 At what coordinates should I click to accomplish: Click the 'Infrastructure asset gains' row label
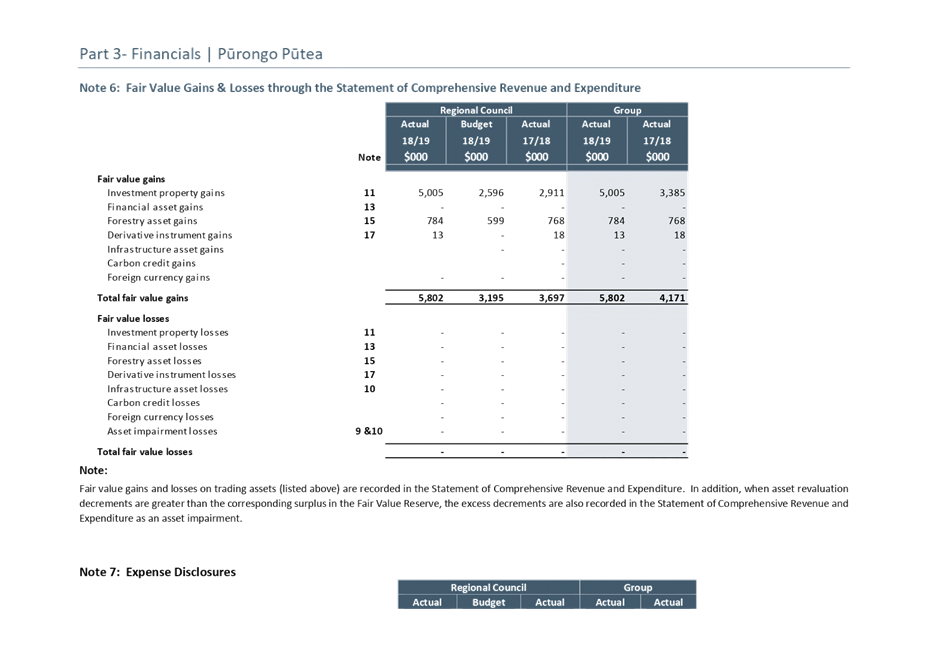click(x=165, y=249)
